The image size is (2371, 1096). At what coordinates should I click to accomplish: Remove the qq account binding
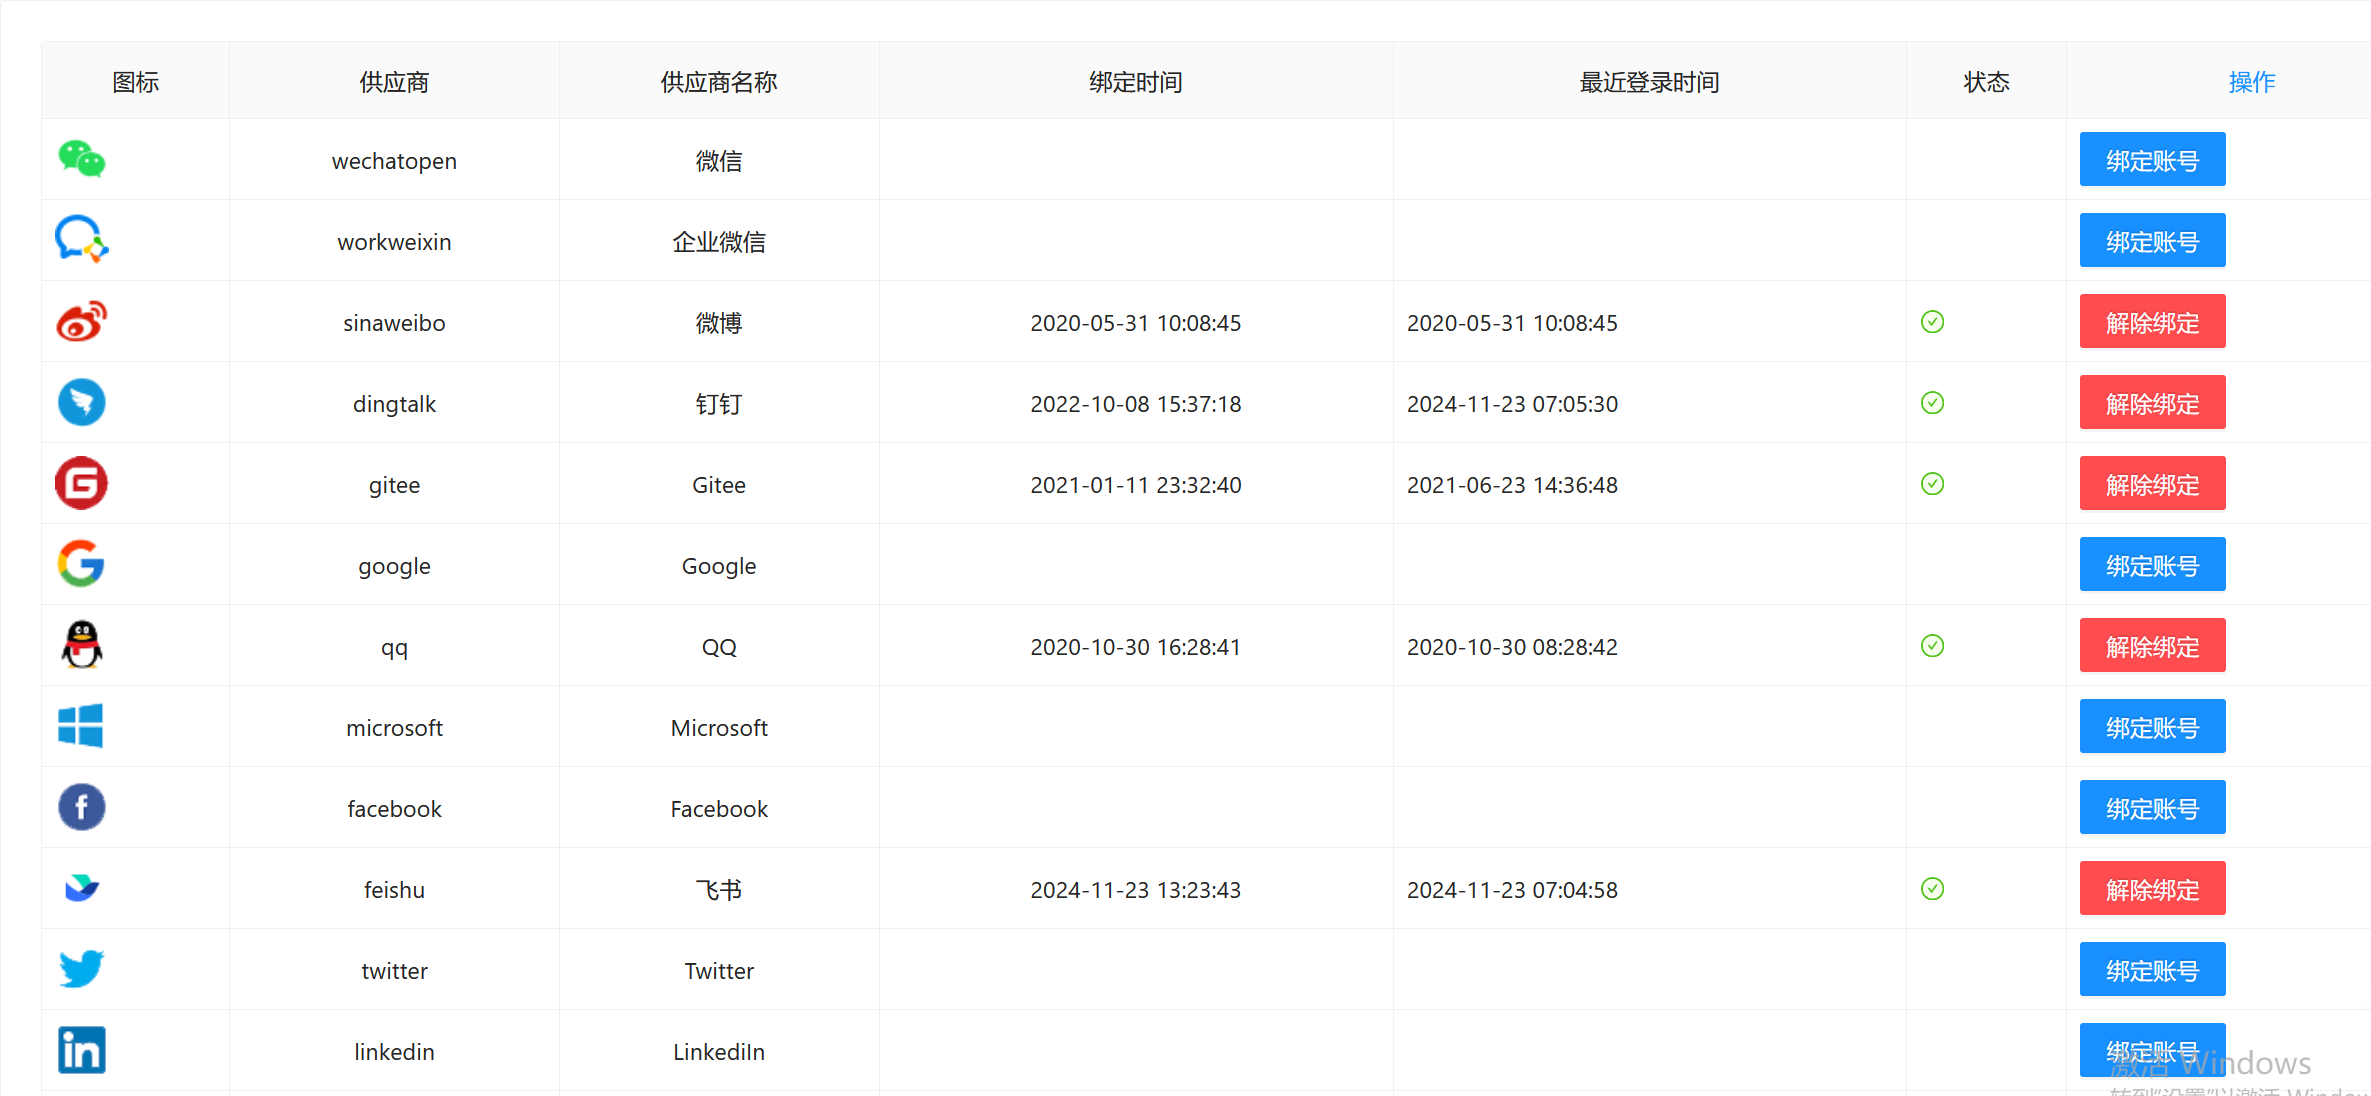coord(2152,646)
